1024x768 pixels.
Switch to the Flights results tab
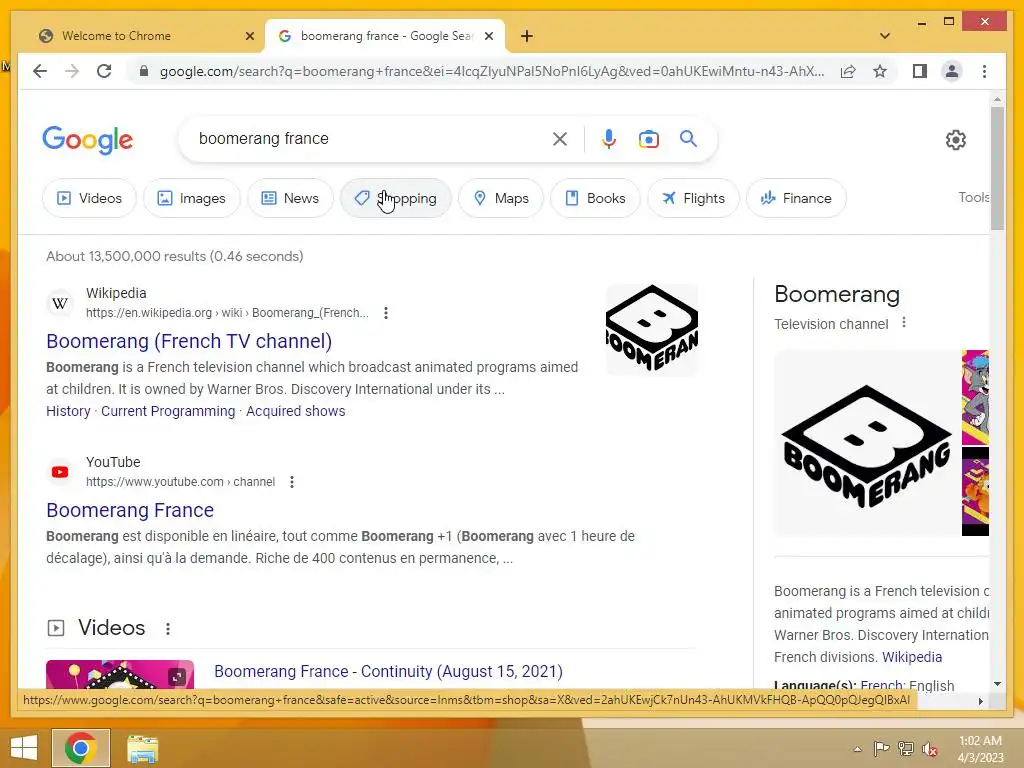693,198
